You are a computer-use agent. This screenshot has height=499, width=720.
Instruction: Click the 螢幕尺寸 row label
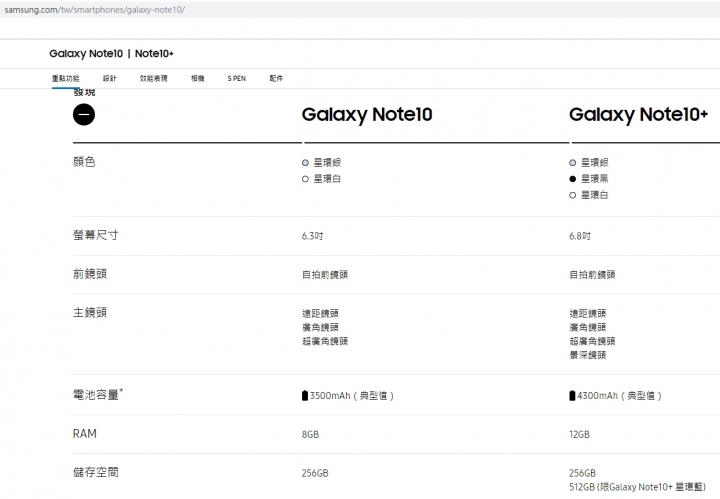(96, 235)
